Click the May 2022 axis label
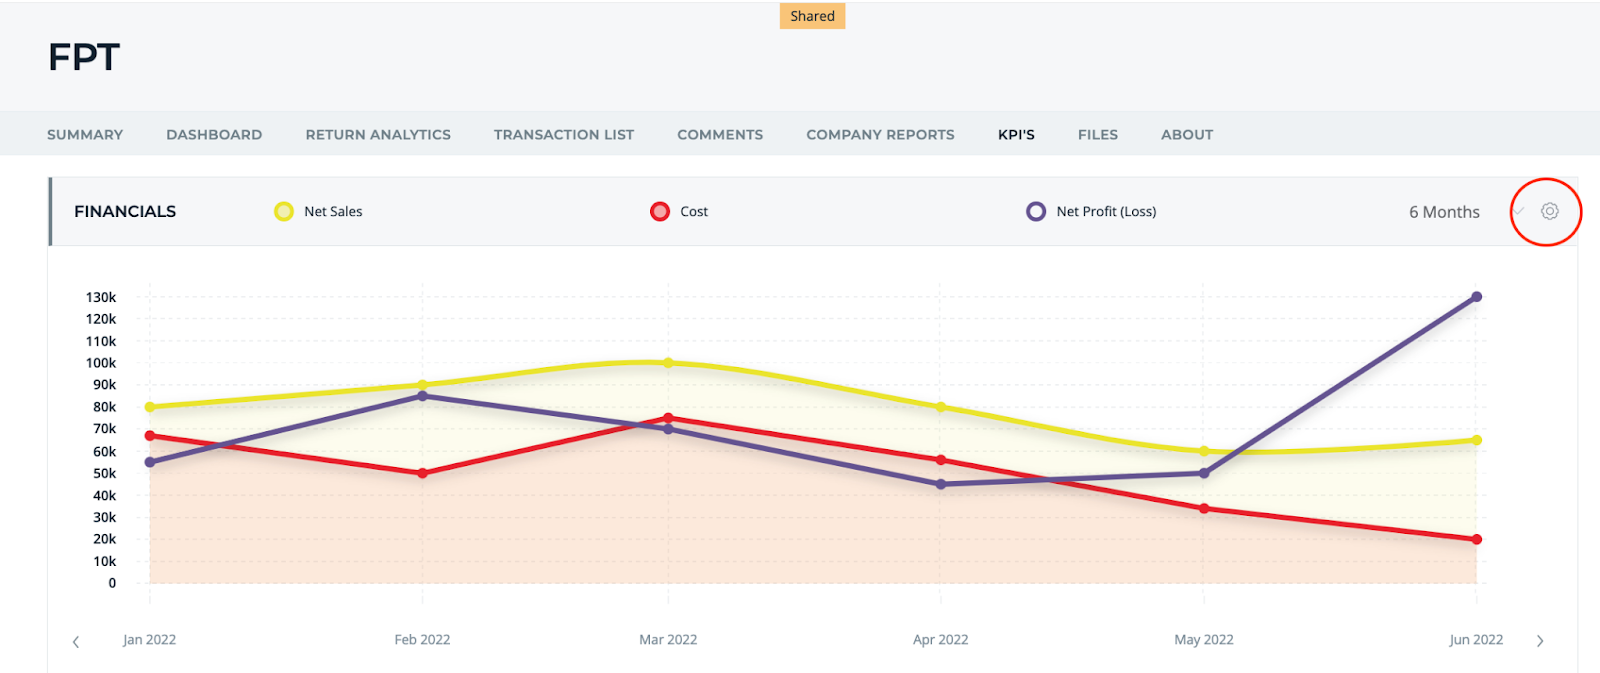This screenshot has width=1600, height=673. point(1204,640)
